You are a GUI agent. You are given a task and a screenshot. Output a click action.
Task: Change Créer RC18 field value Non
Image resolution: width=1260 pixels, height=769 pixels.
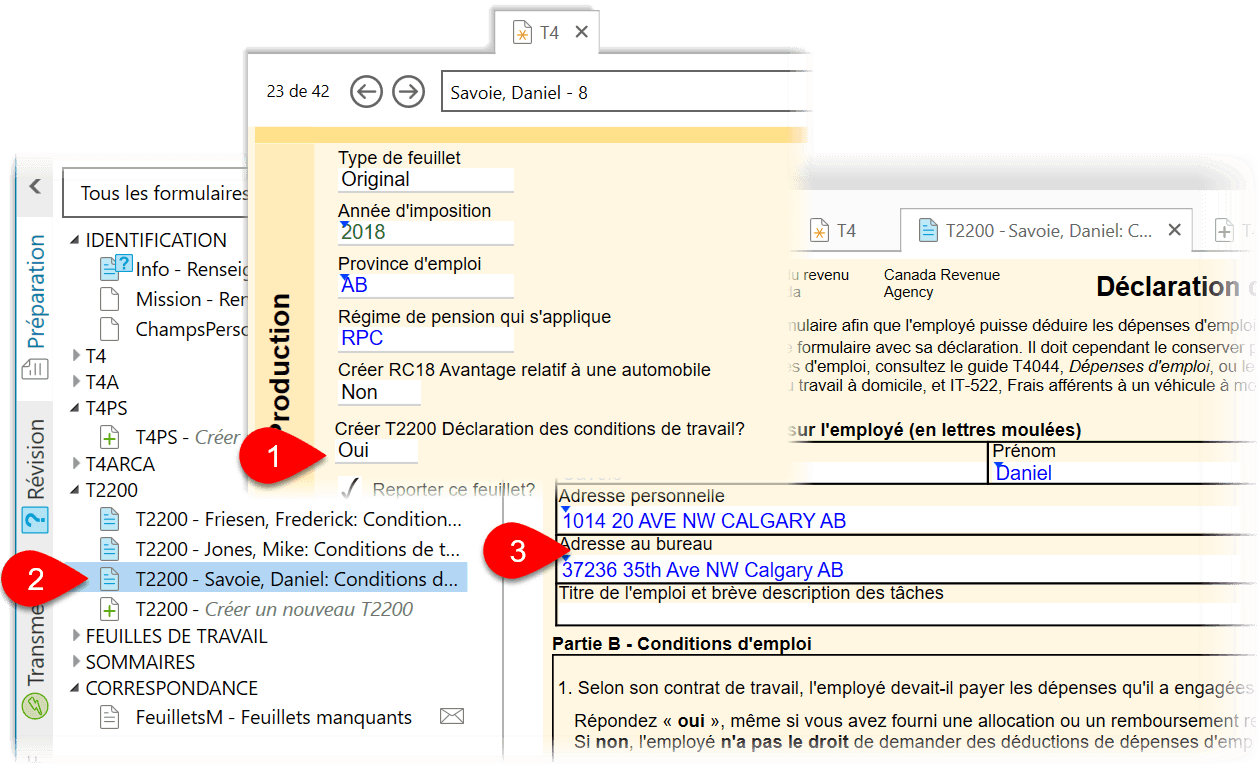click(x=379, y=392)
